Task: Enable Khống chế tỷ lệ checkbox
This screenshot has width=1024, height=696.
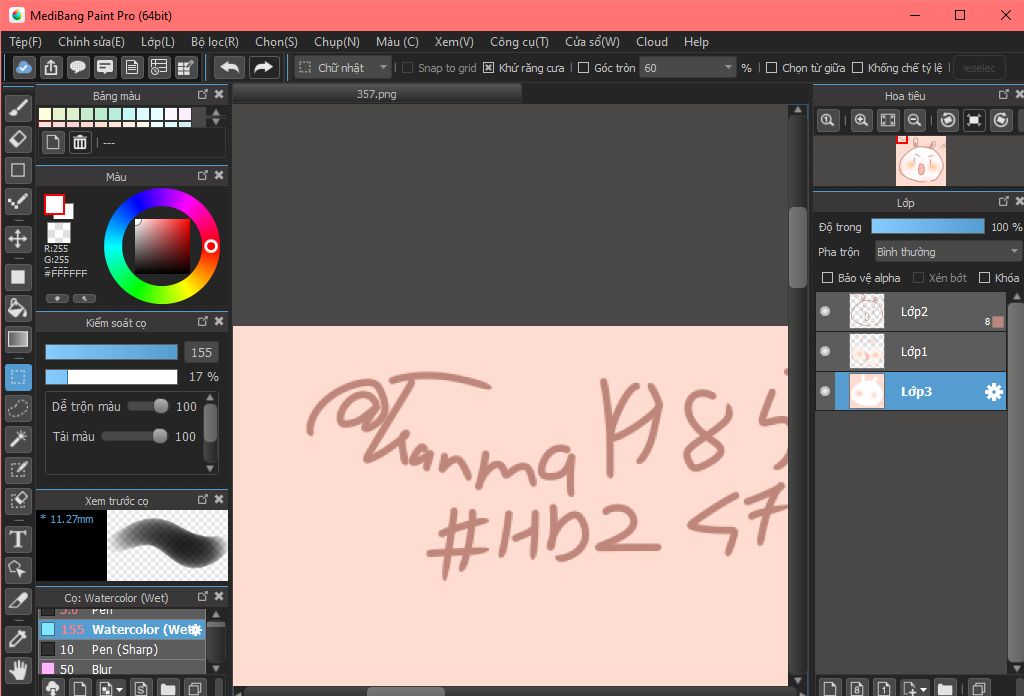Action: (x=858, y=68)
